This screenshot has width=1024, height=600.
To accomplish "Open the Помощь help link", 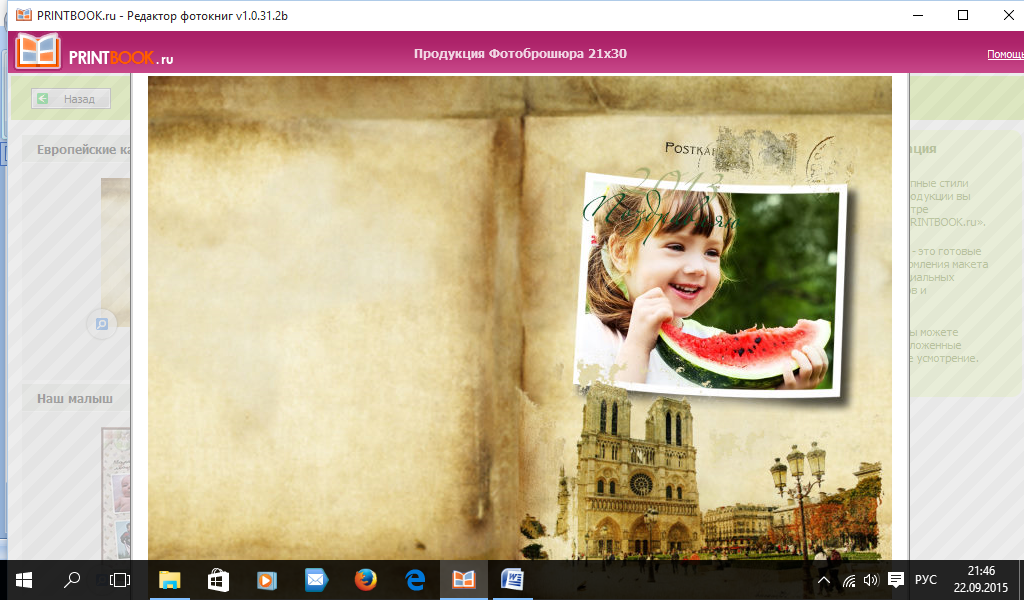I will [1005, 55].
